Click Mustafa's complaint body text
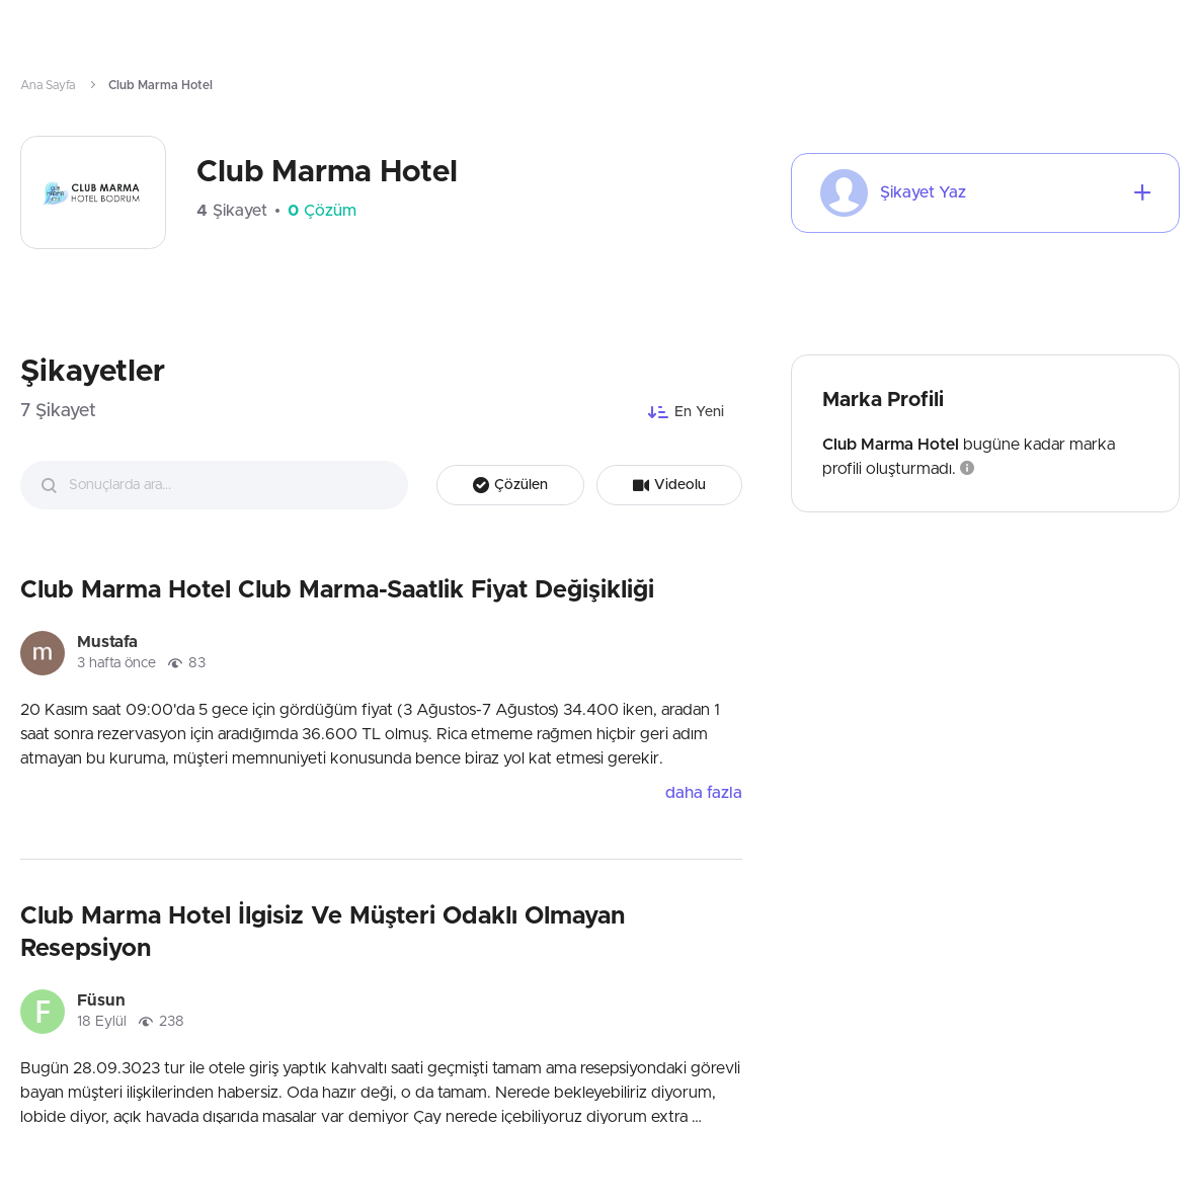This screenshot has width=1200, height=1200. pos(370,734)
